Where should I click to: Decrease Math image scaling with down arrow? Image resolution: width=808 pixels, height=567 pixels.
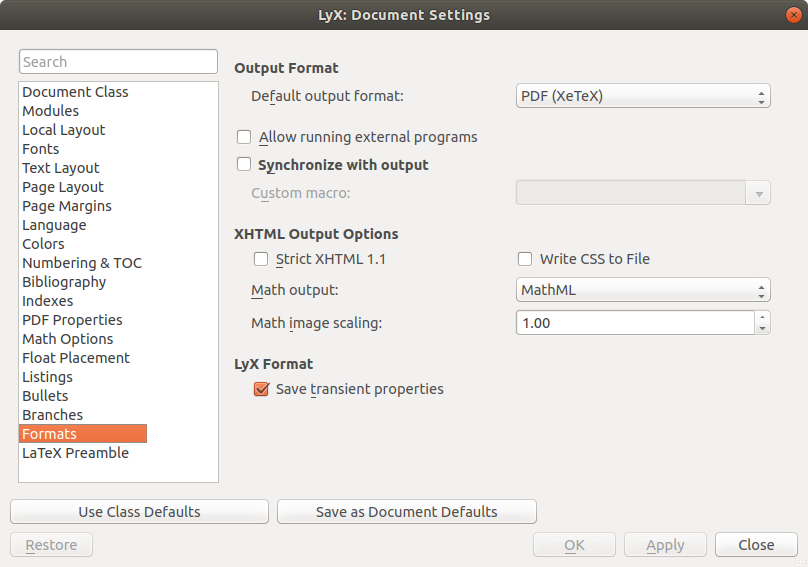pos(763,328)
